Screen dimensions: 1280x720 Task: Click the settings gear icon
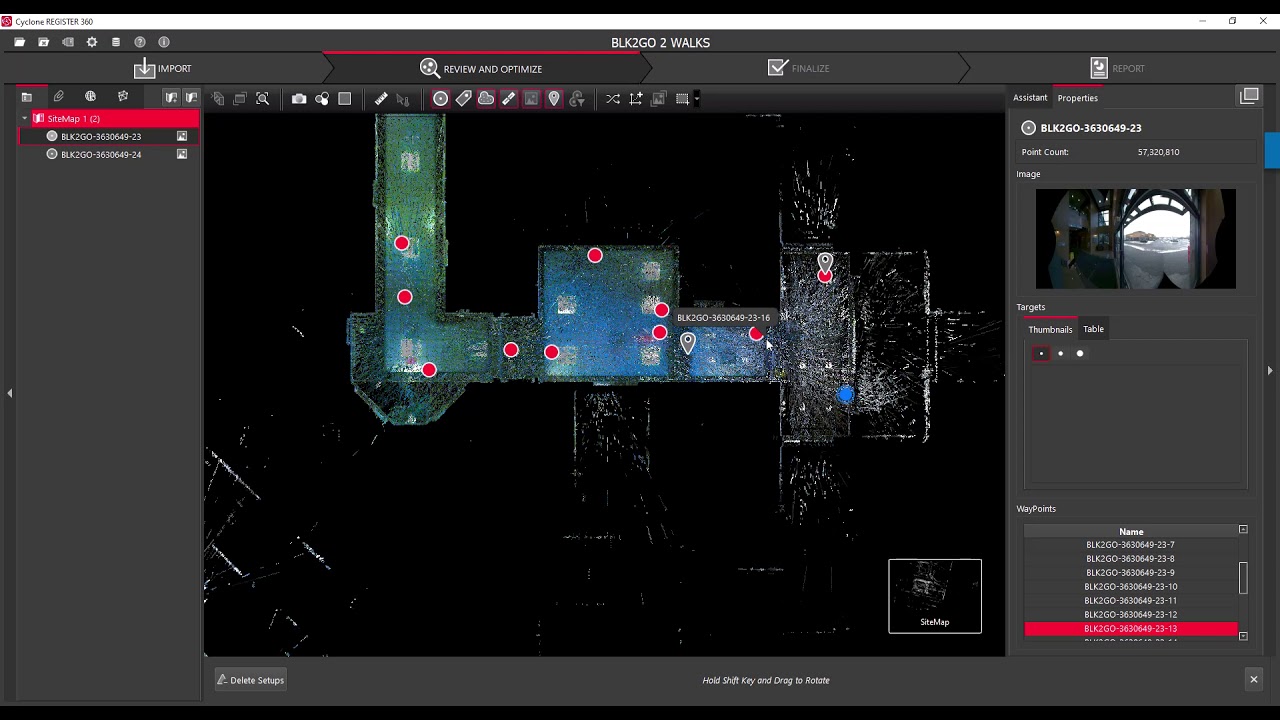click(92, 42)
